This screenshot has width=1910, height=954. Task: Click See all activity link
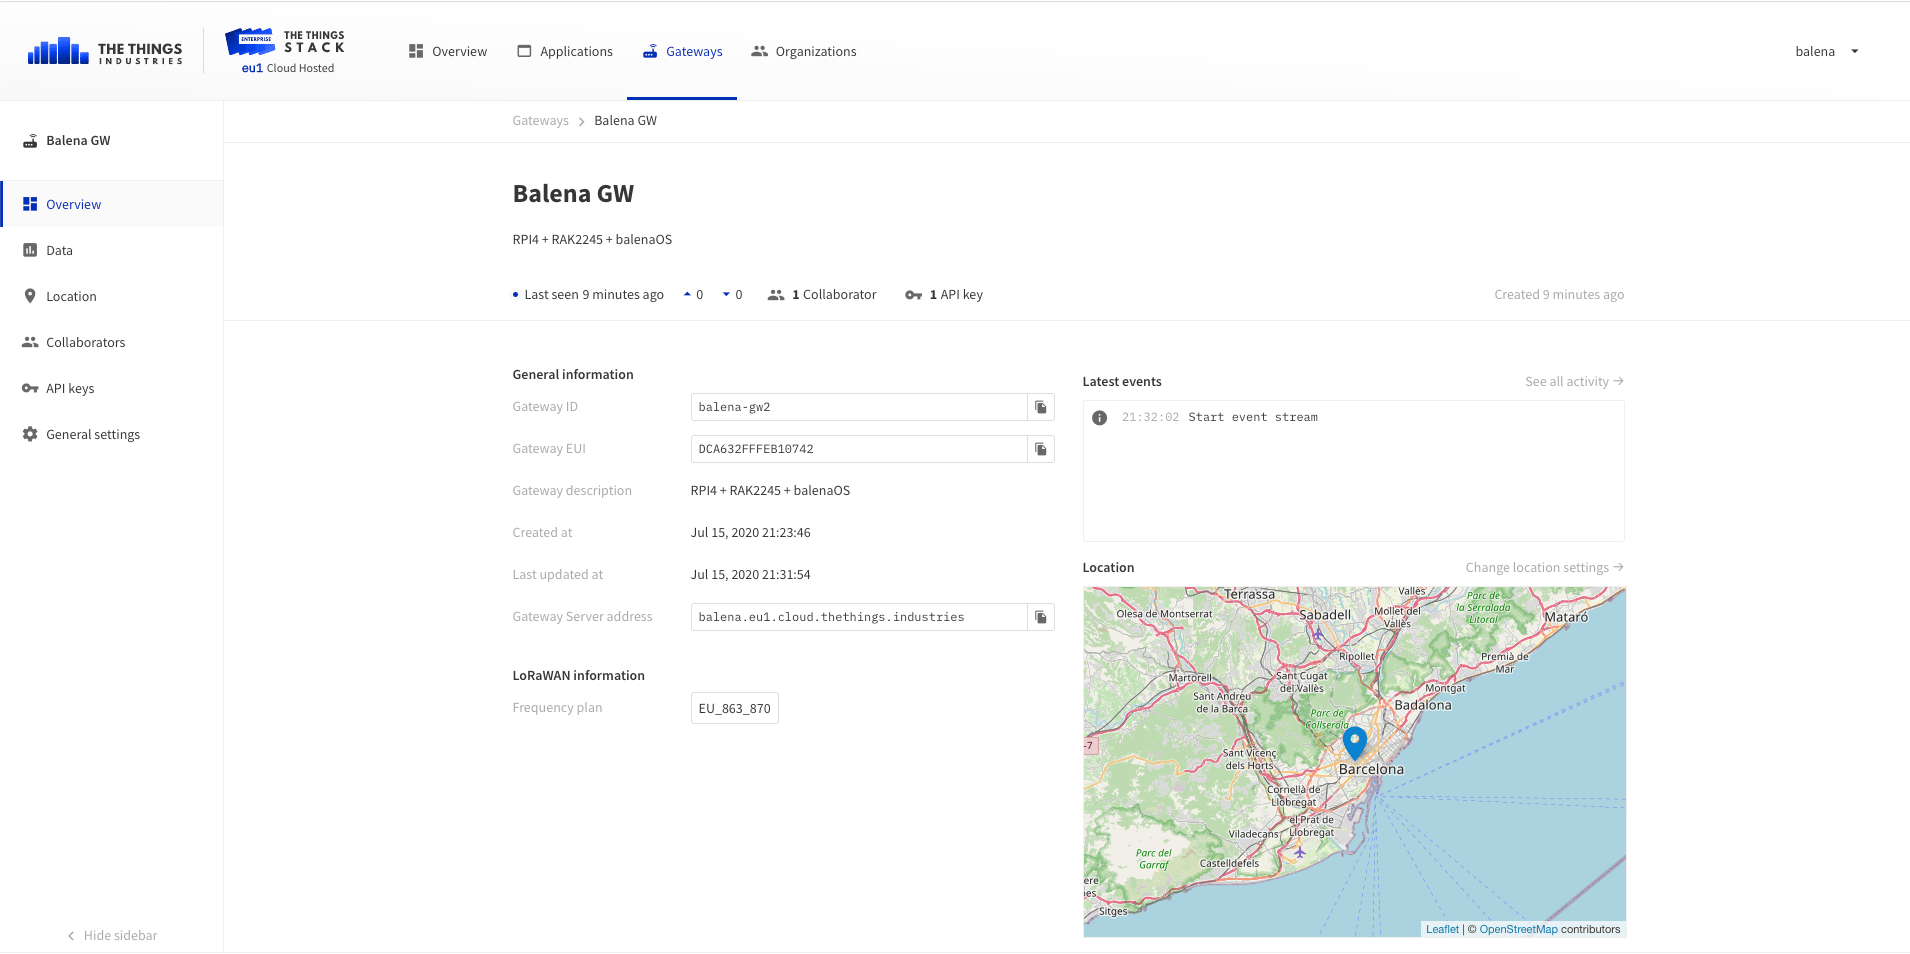coord(1573,382)
